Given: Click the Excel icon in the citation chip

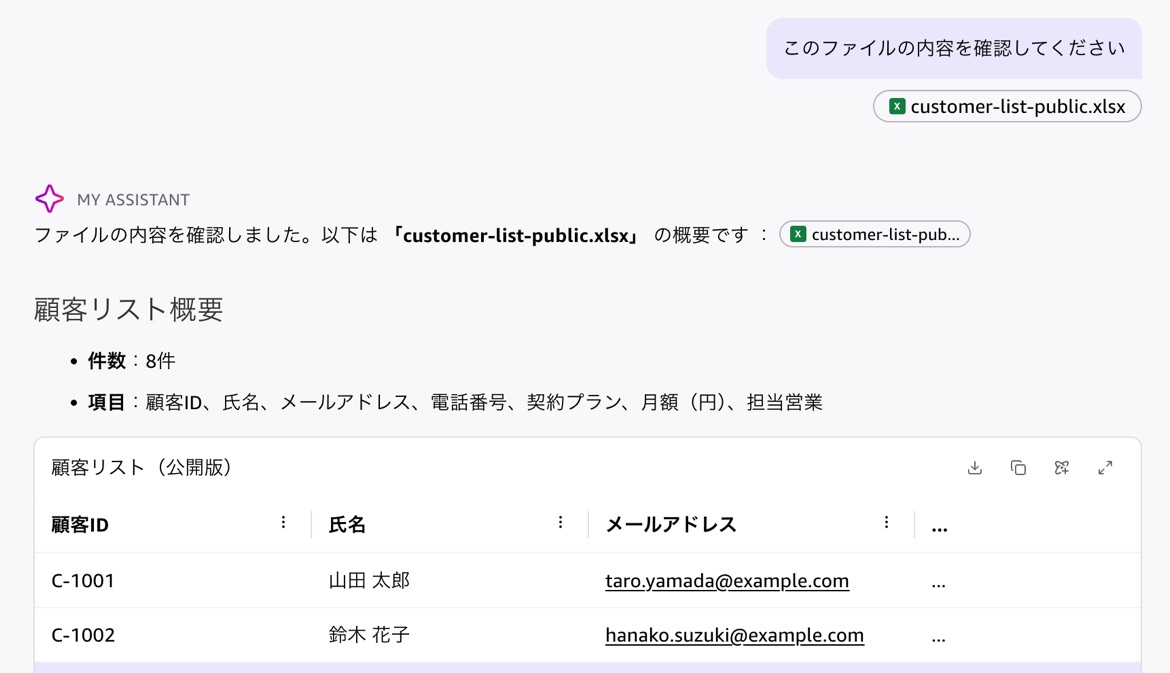Looking at the screenshot, I should click(798, 234).
